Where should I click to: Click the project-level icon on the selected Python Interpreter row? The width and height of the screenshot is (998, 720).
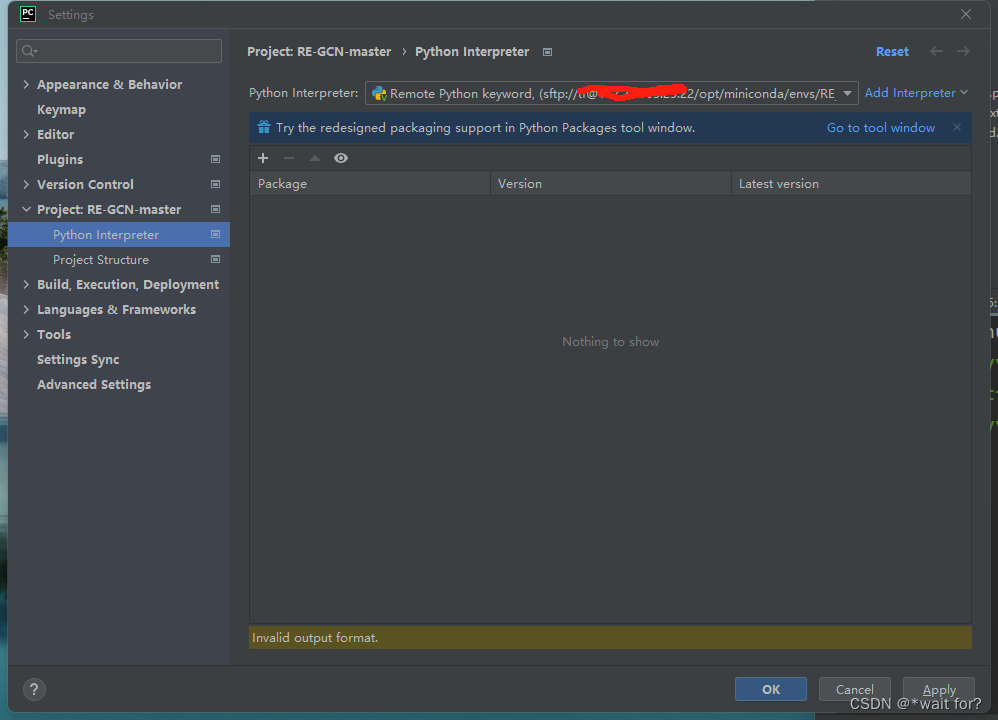[216, 234]
